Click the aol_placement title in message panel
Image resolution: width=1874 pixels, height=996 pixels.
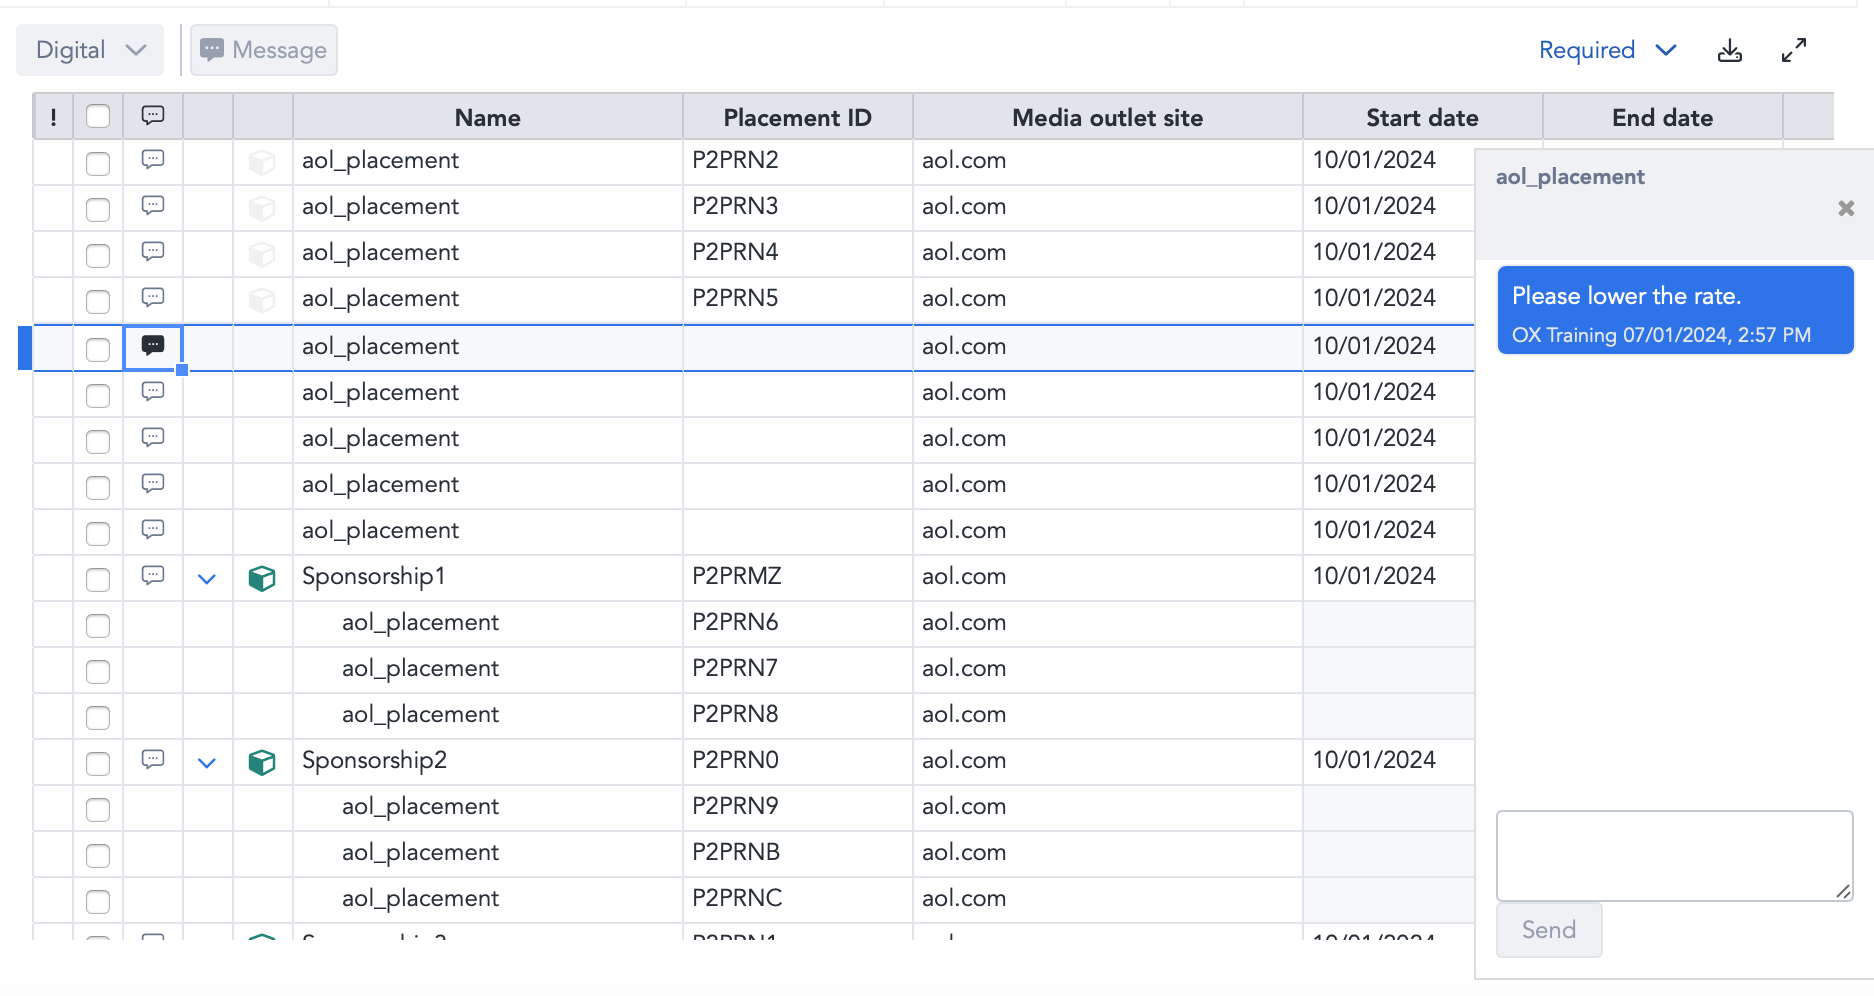click(1570, 177)
